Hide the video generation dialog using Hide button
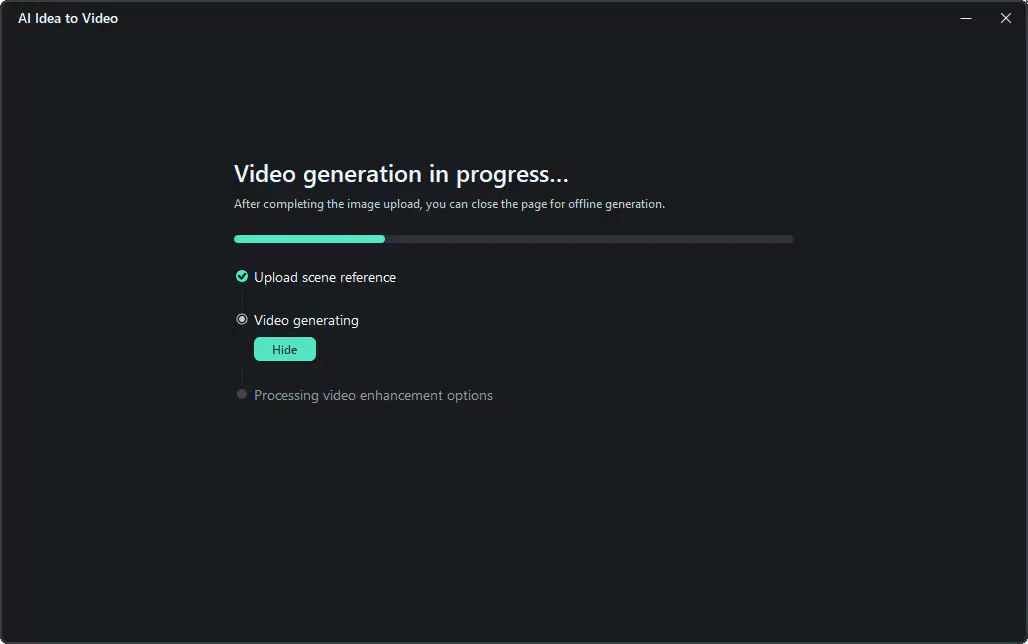This screenshot has height=644, width=1028. click(285, 350)
